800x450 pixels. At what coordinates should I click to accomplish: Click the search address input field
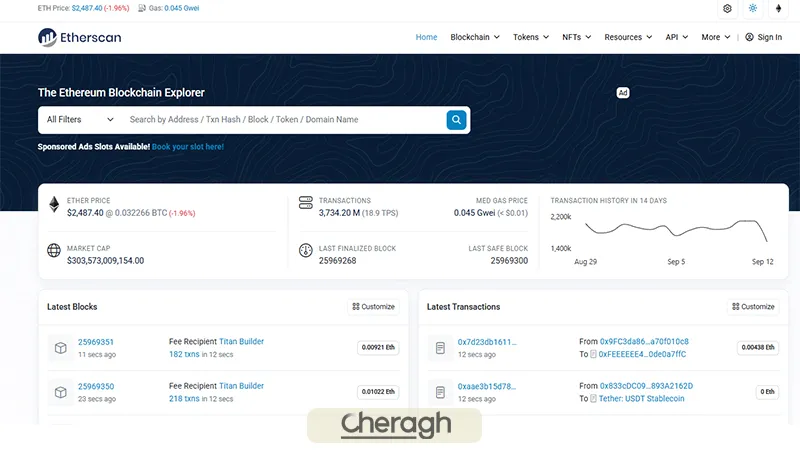coord(285,119)
